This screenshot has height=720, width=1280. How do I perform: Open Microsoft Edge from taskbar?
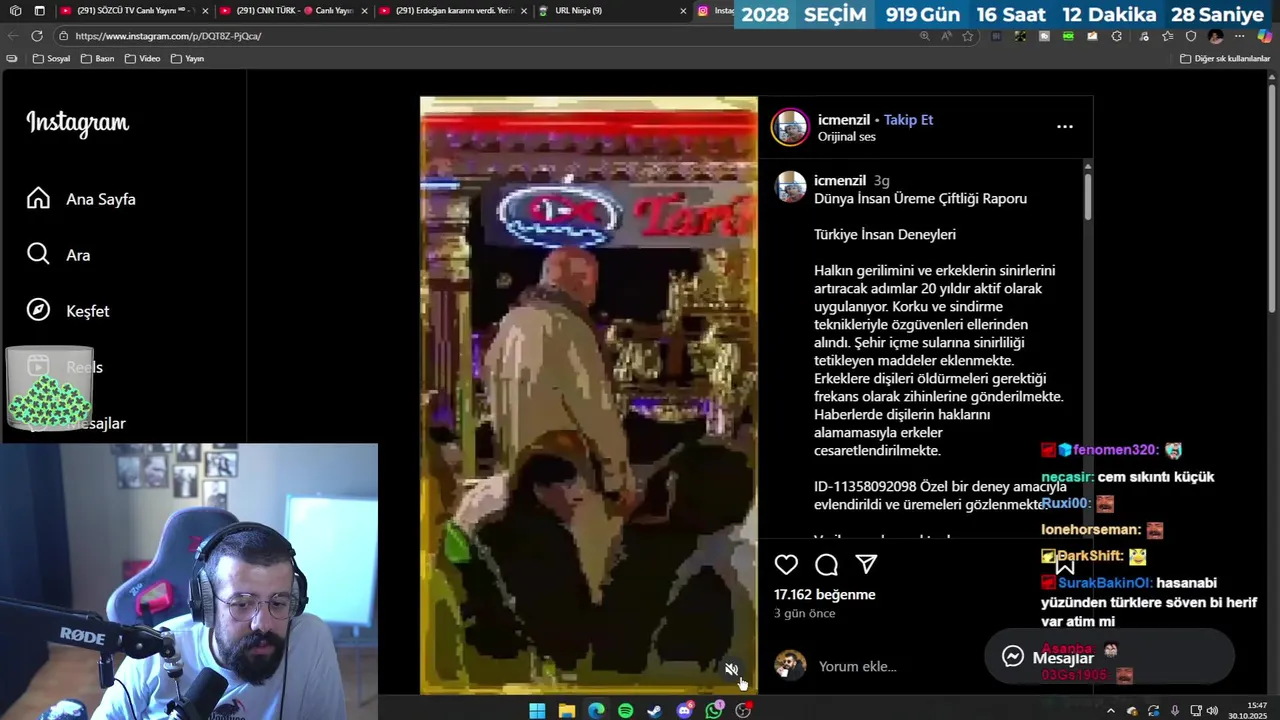pyautogui.click(x=596, y=711)
